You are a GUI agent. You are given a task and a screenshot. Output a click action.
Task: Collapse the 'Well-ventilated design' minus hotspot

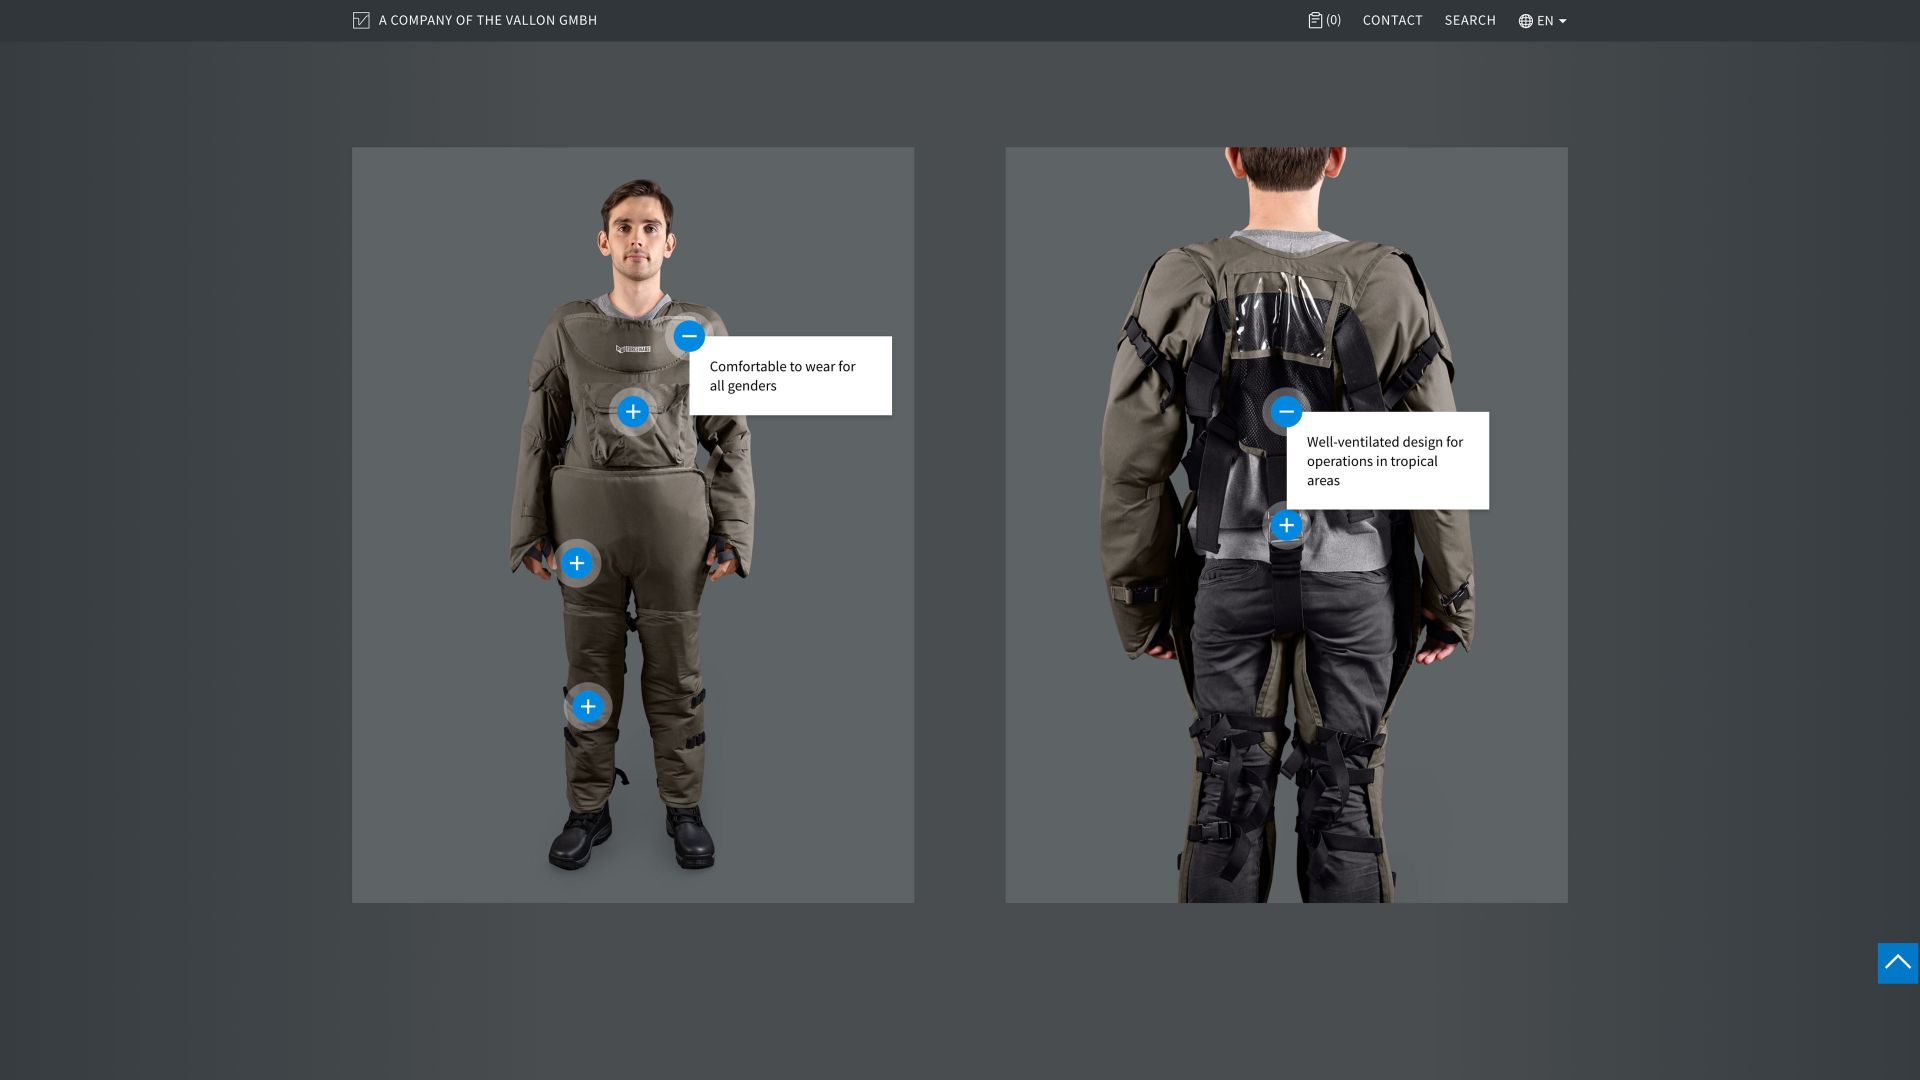[1286, 411]
